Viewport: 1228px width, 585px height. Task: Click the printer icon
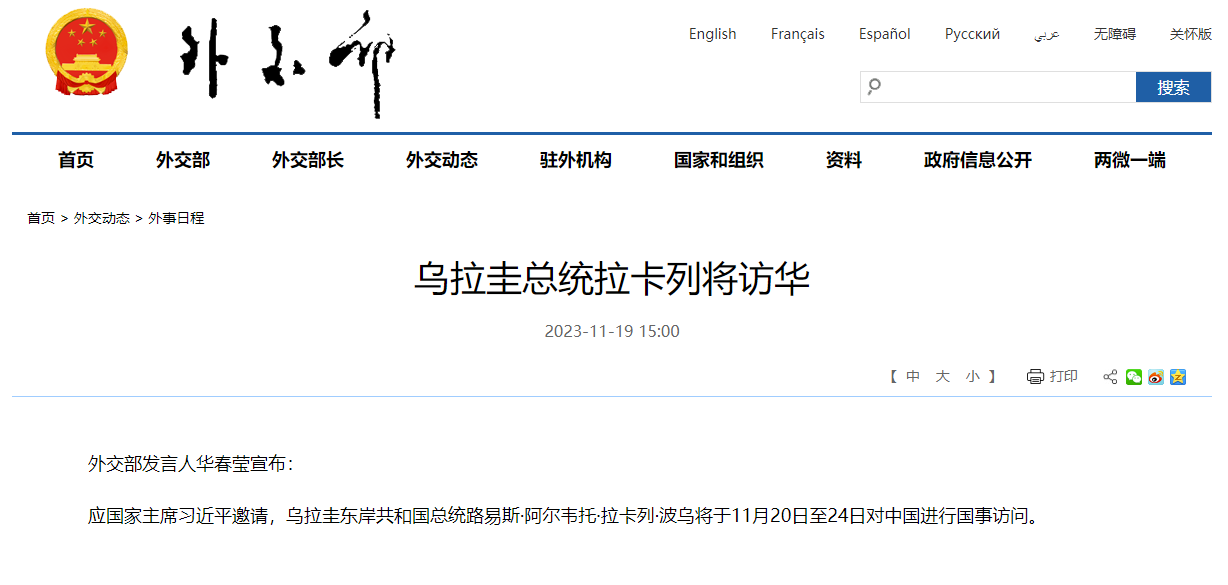pos(1035,377)
